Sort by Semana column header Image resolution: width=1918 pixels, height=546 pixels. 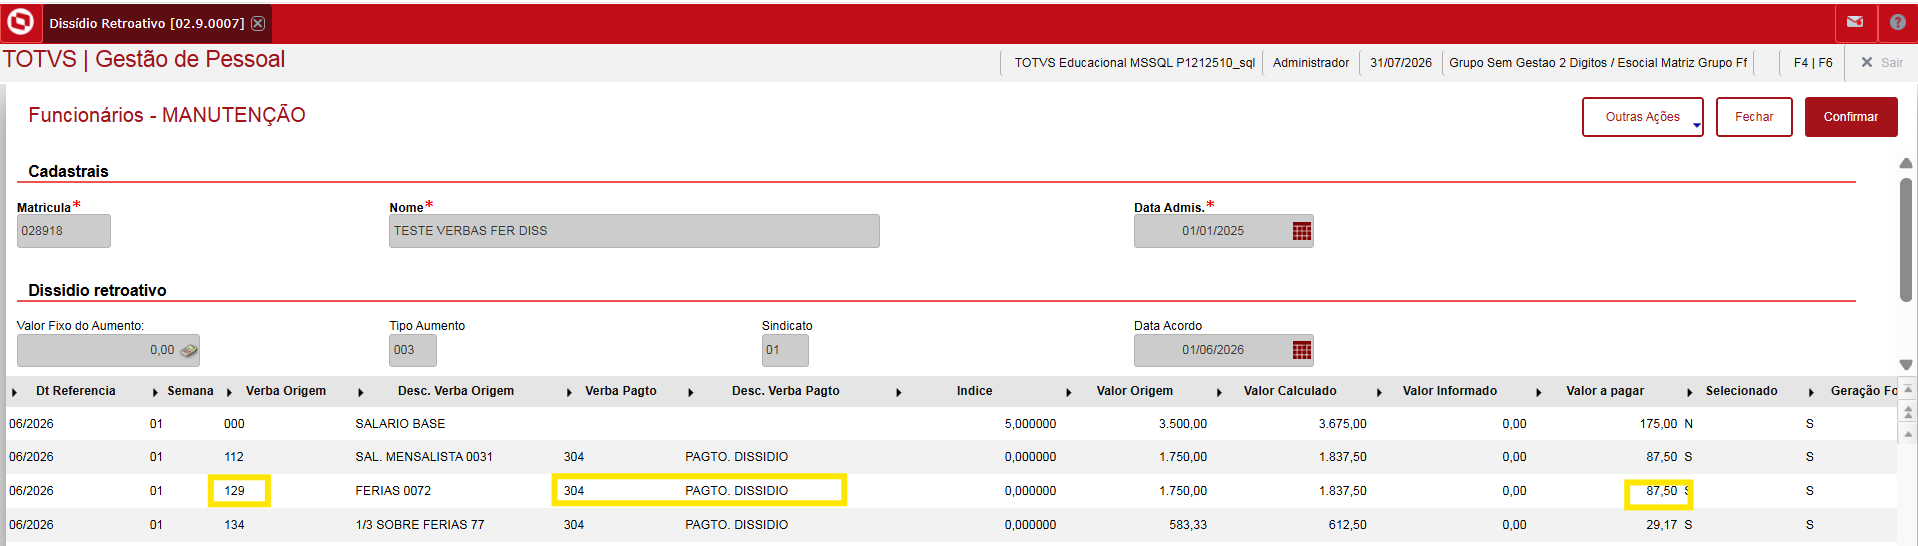[x=190, y=391]
